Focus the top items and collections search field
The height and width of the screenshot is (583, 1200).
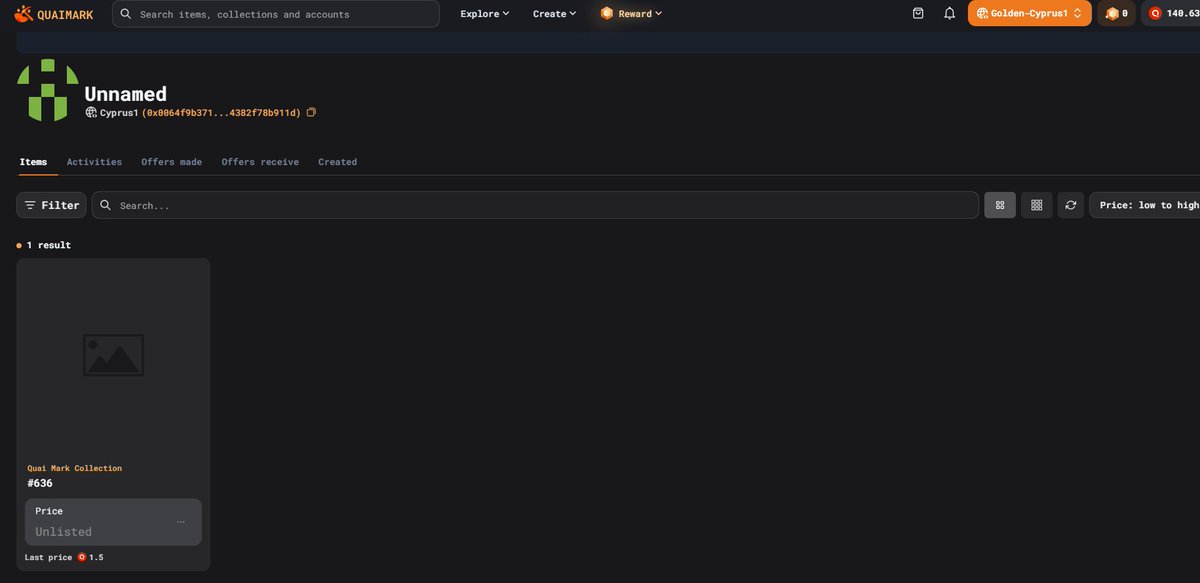276,14
